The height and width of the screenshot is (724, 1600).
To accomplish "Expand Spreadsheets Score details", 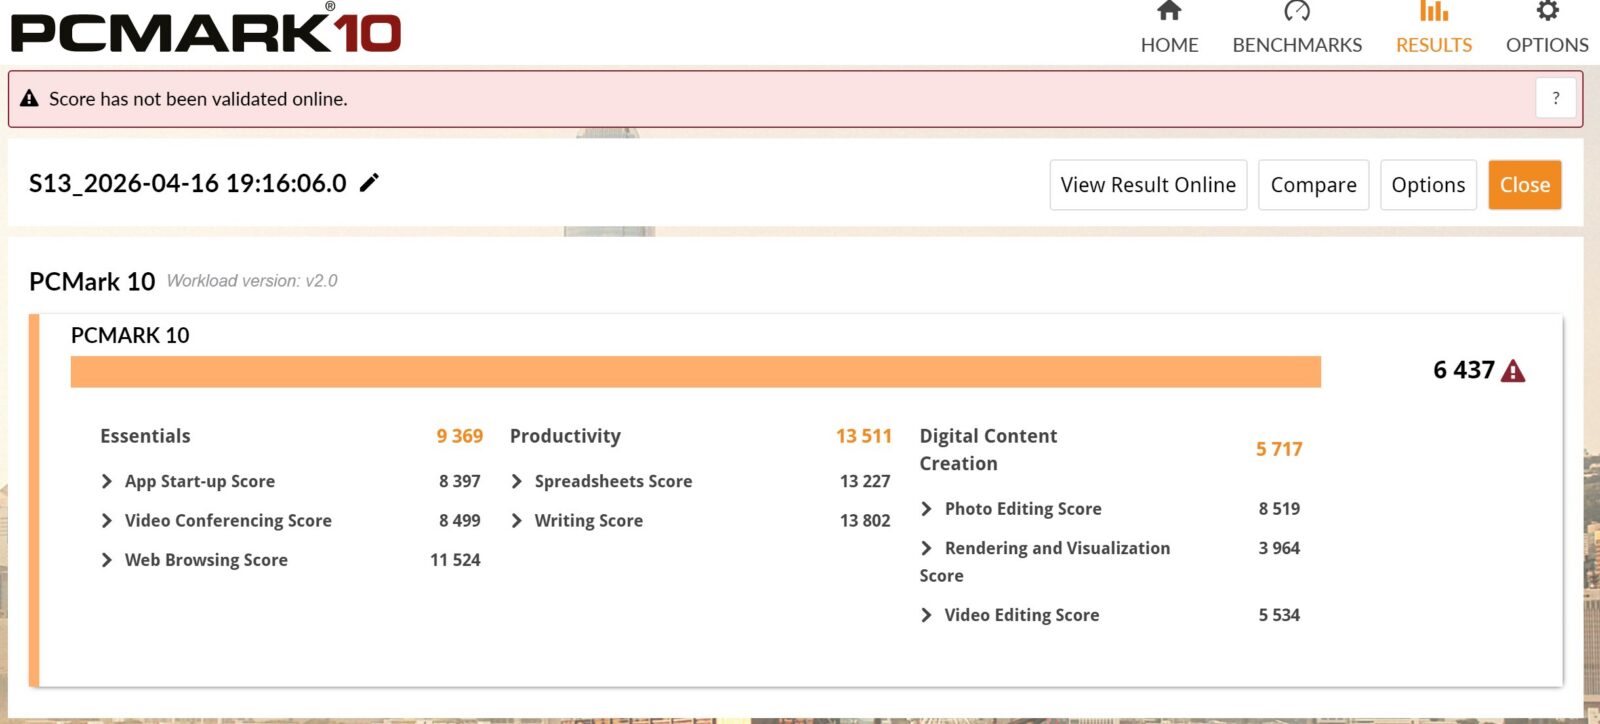I will coord(517,482).
